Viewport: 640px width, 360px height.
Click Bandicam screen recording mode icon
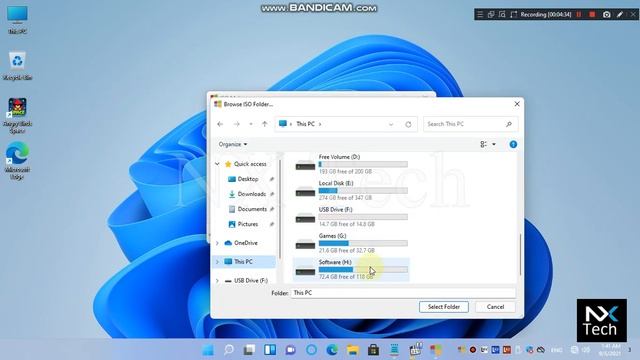click(x=491, y=15)
